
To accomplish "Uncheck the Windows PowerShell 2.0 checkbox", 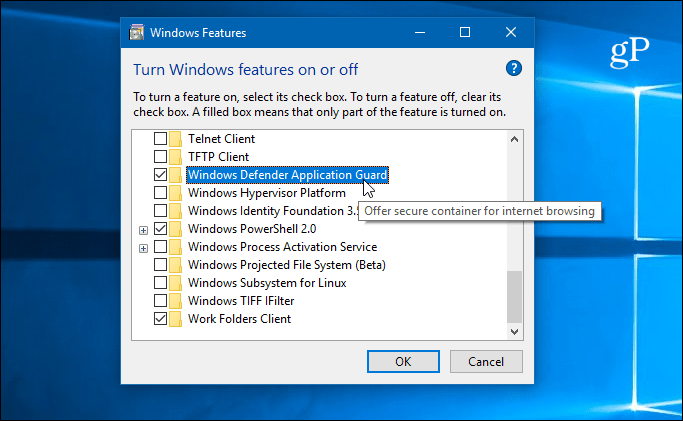I will (160, 229).
